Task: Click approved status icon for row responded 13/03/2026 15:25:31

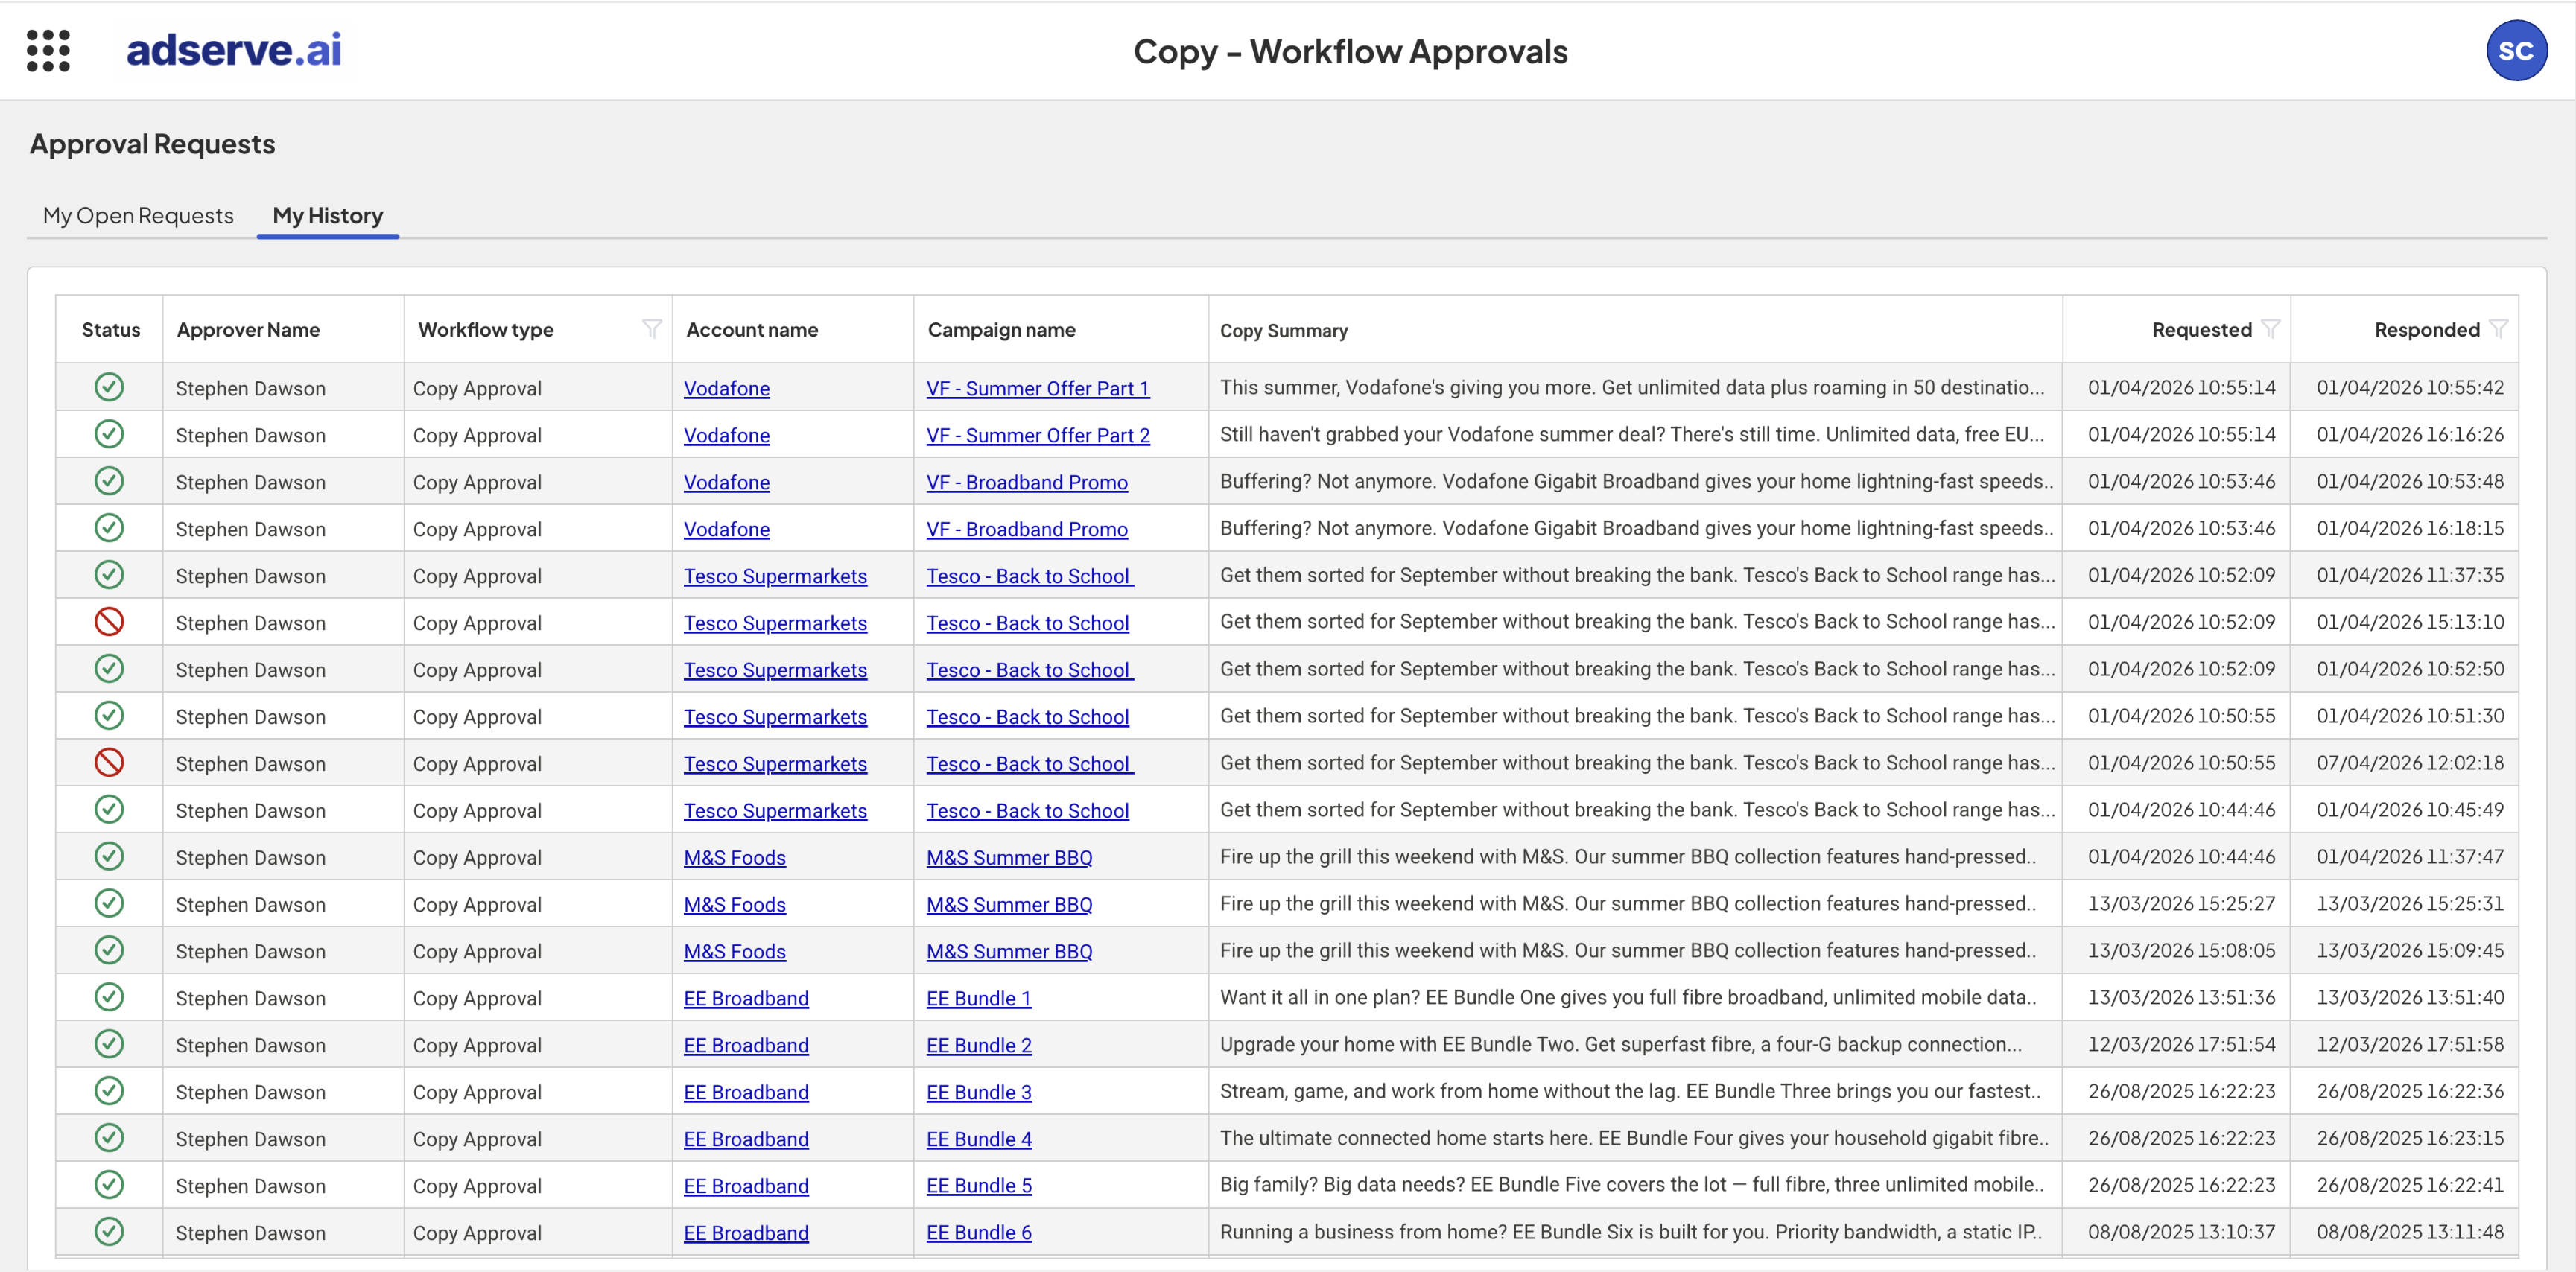Action: [109, 903]
